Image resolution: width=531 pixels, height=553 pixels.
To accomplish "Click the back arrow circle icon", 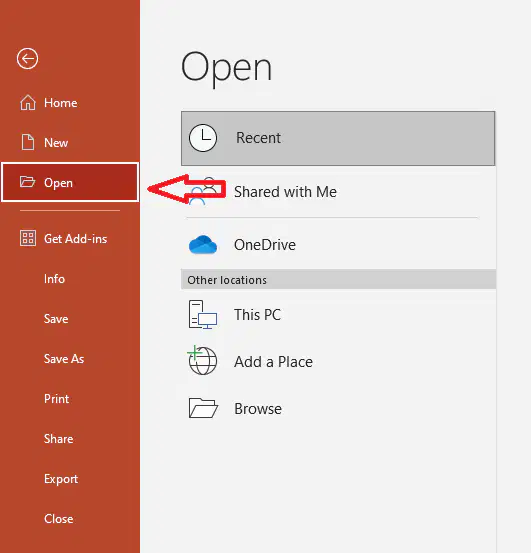I will [x=27, y=59].
